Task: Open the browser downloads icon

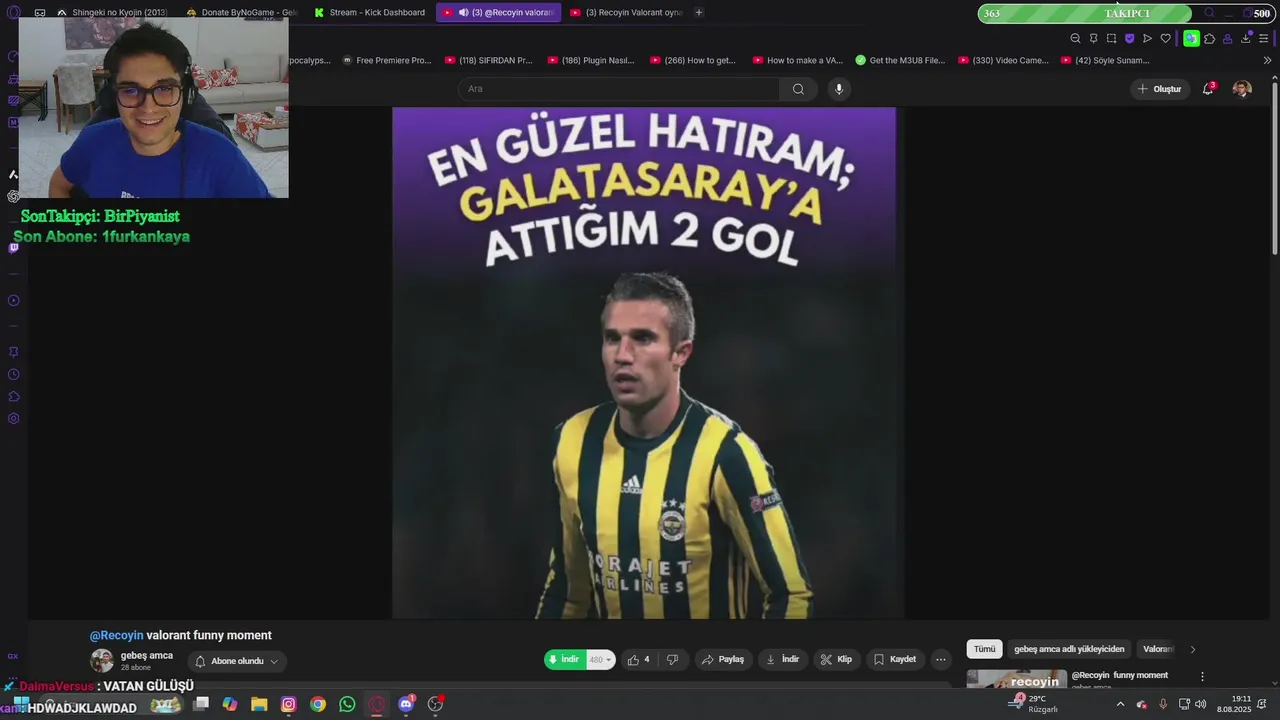Action: [x=1245, y=38]
